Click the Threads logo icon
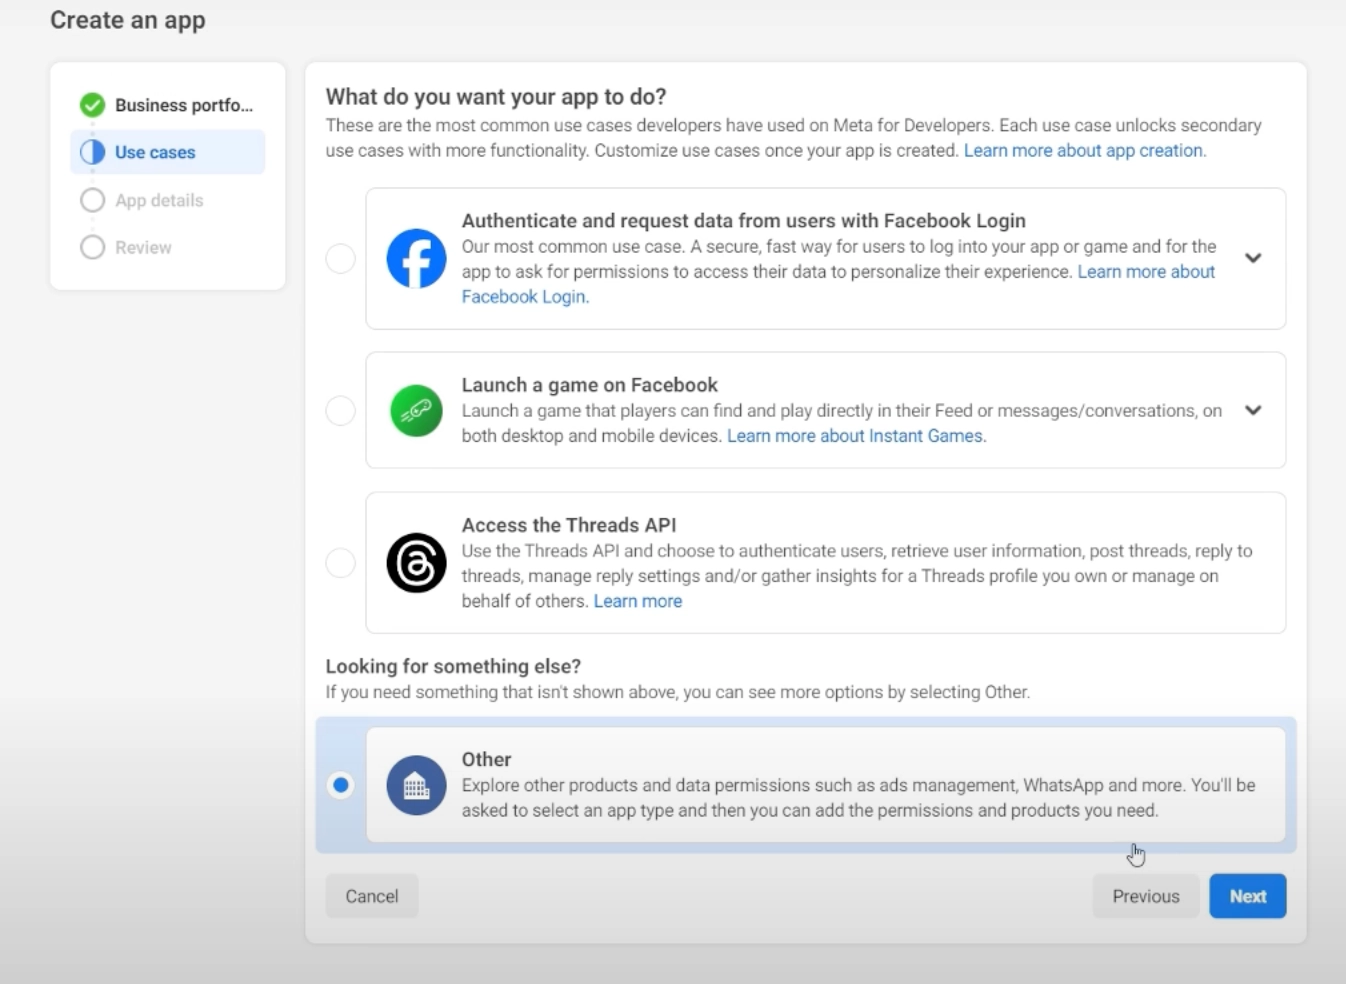1346x984 pixels. point(416,563)
